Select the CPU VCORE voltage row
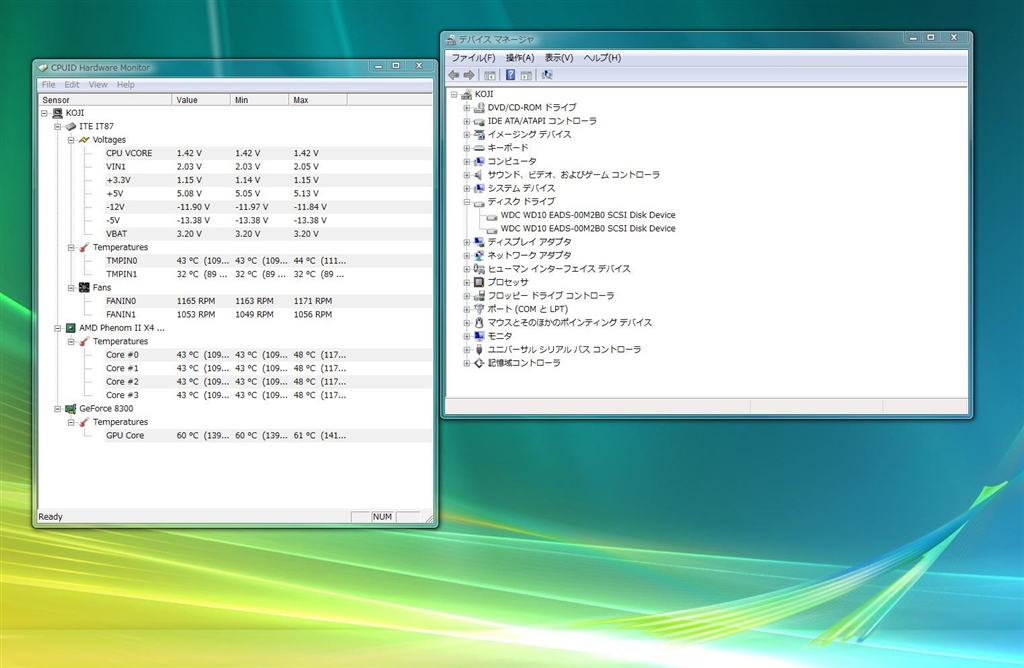 click(x=129, y=153)
